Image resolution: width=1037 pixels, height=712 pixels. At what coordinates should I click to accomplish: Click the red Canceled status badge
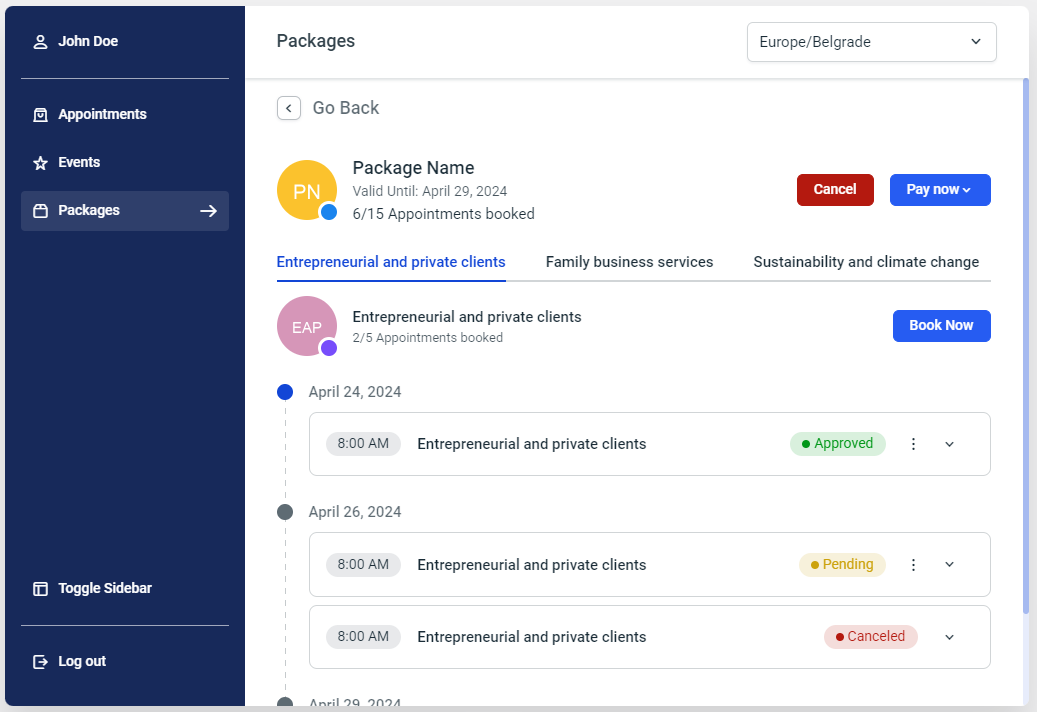coord(870,637)
